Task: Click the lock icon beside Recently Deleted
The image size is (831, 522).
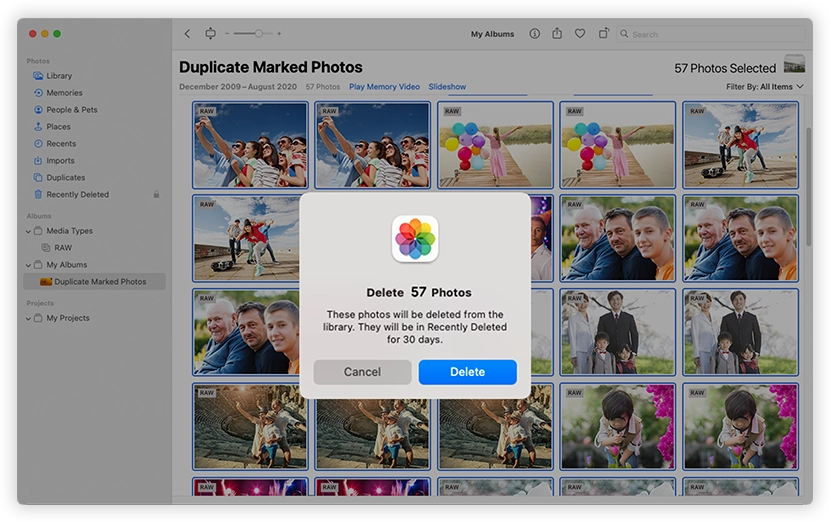Action: [156, 194]
